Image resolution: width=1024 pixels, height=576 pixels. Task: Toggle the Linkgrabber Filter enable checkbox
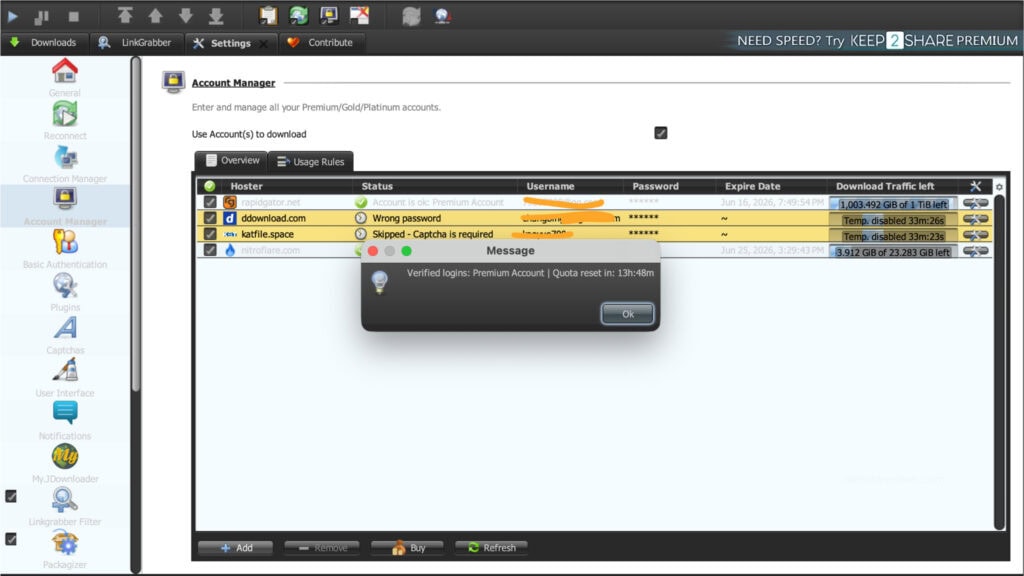pyautogui.click(x=11, y=496)
